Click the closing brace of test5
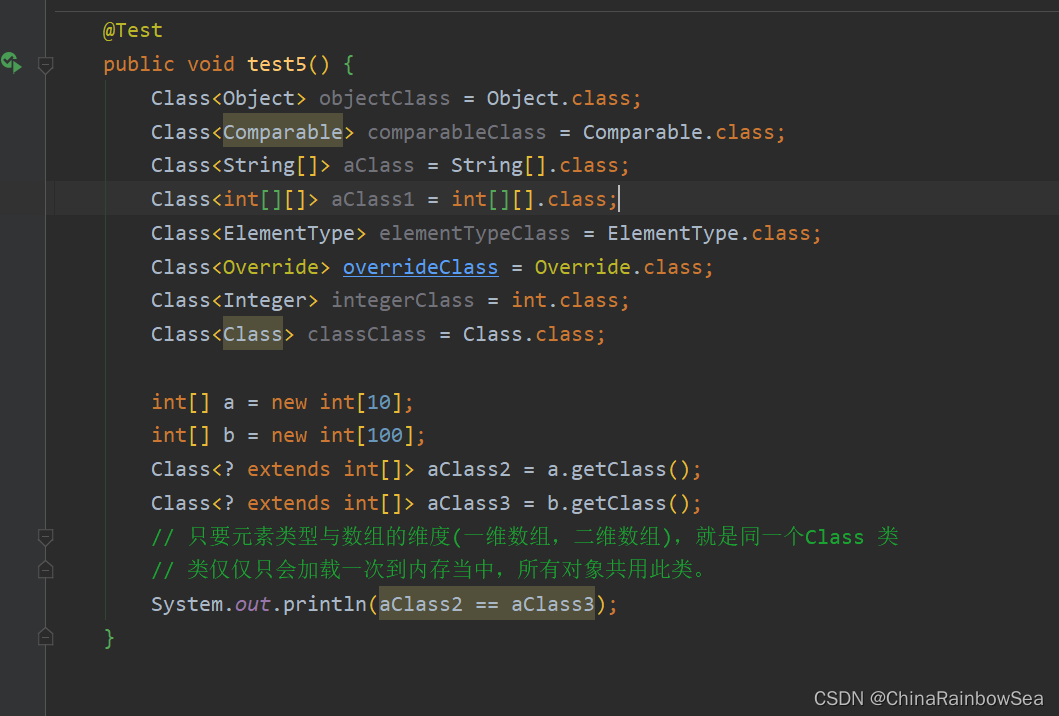The height and width of the screenshot is (716, 1059). click(x=109, y=638)
